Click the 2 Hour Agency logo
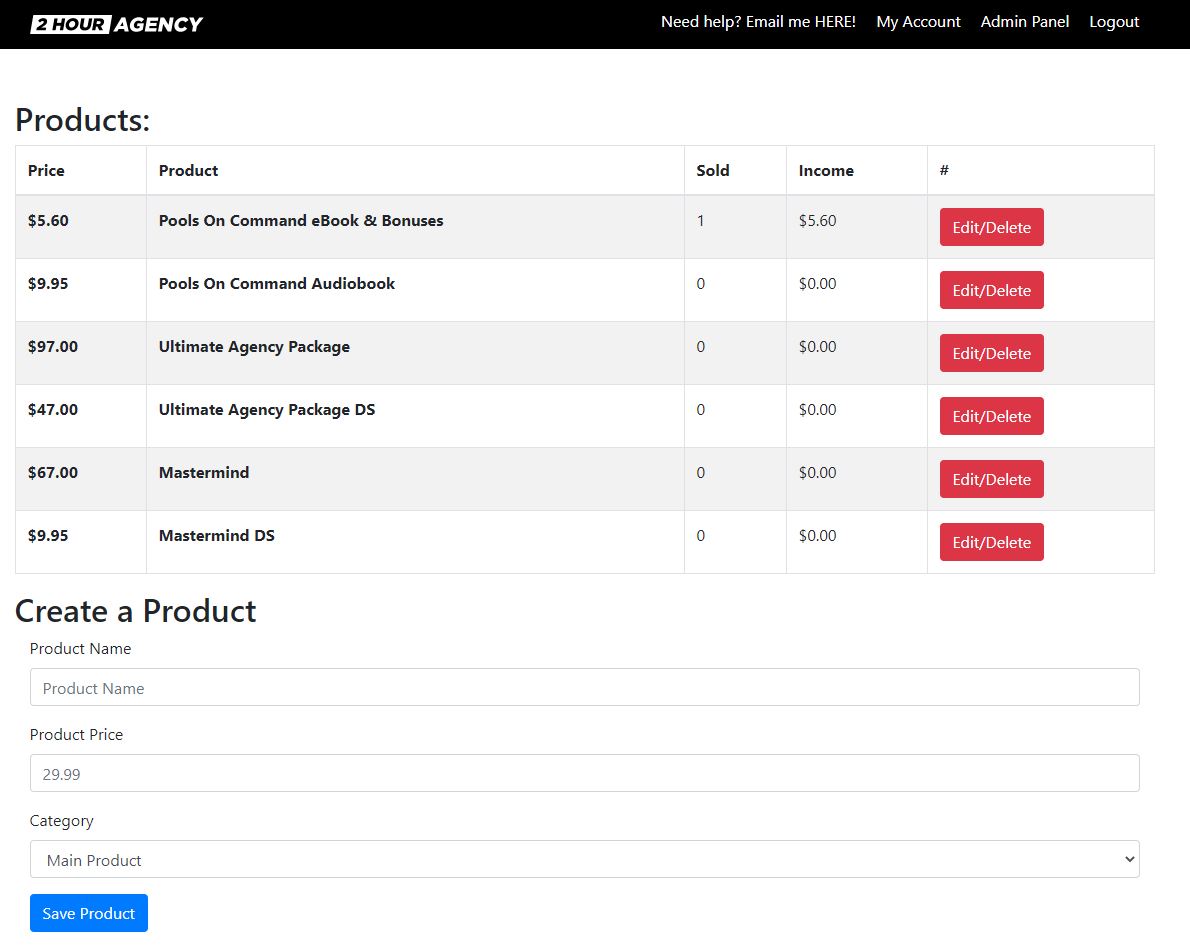The height and width of the screenshot is (945, 1190). (x=116, y=24)
